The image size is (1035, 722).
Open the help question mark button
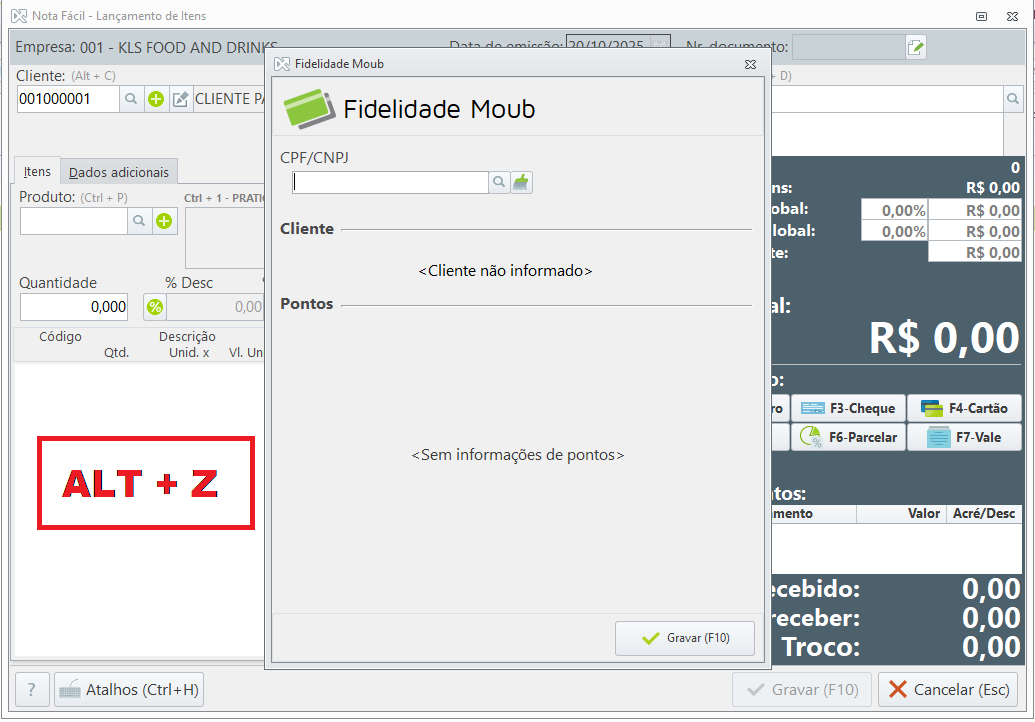tap(32, 690)
